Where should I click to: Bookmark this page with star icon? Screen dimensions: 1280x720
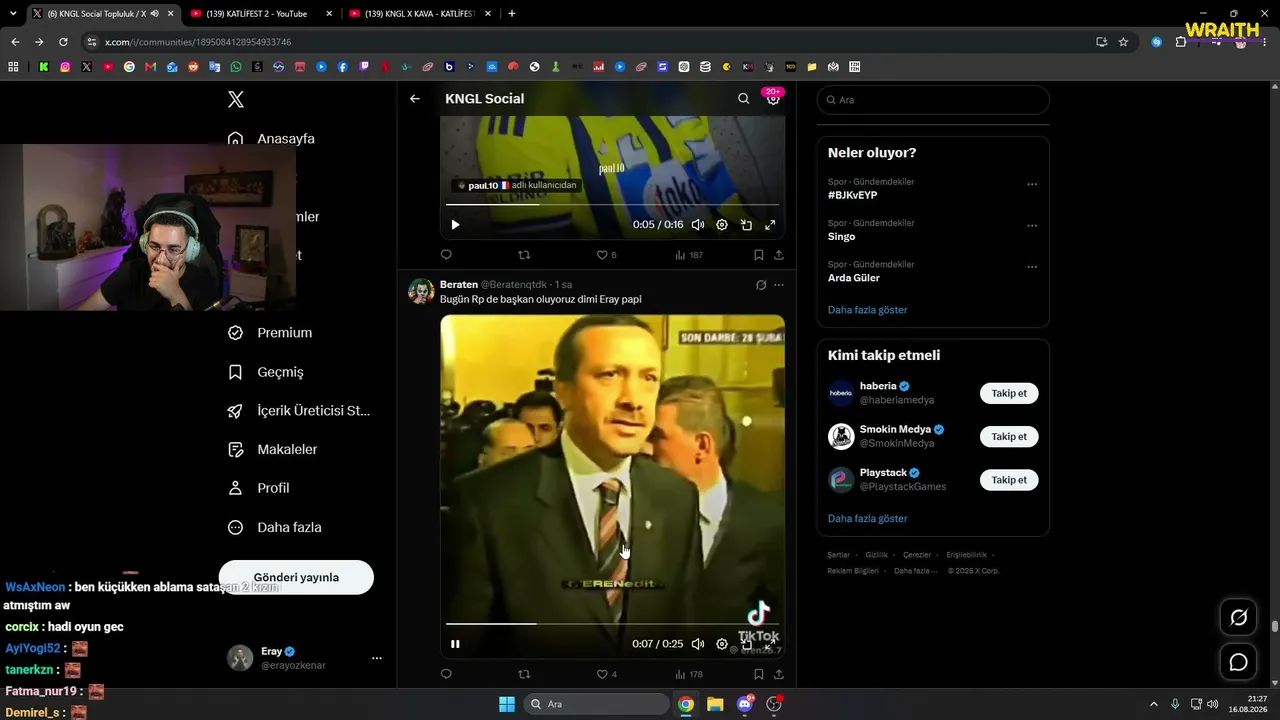click(1123, 42)
